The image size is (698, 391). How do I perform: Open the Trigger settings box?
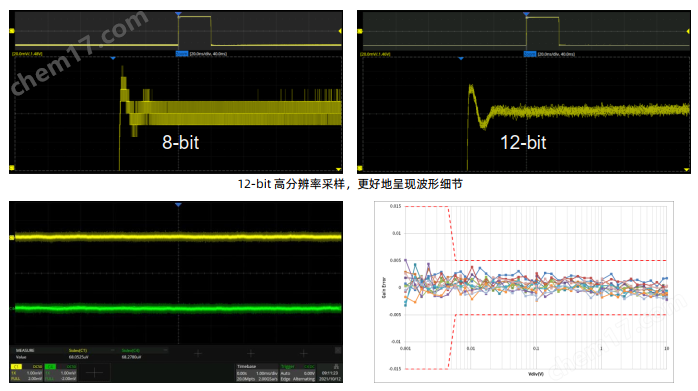tap(298, 373)
